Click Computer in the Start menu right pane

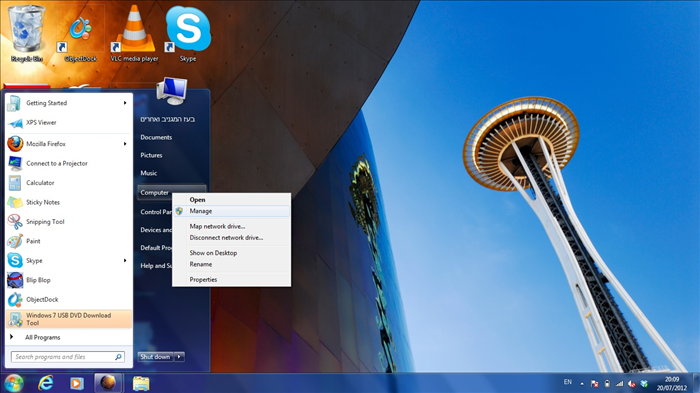coord(154,192)
